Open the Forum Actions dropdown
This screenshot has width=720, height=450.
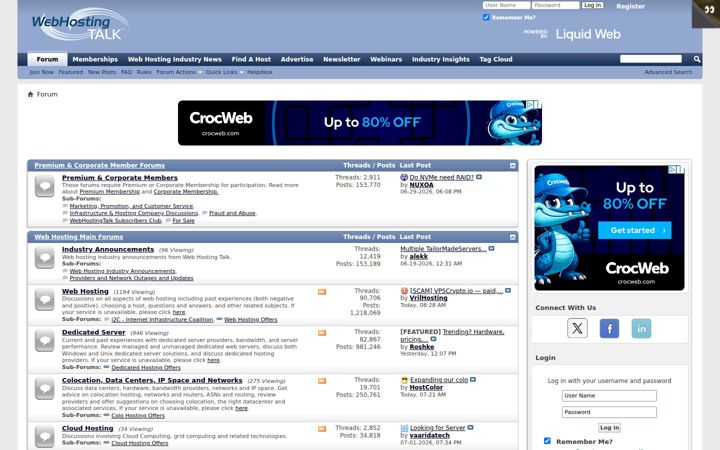(179, 72)
